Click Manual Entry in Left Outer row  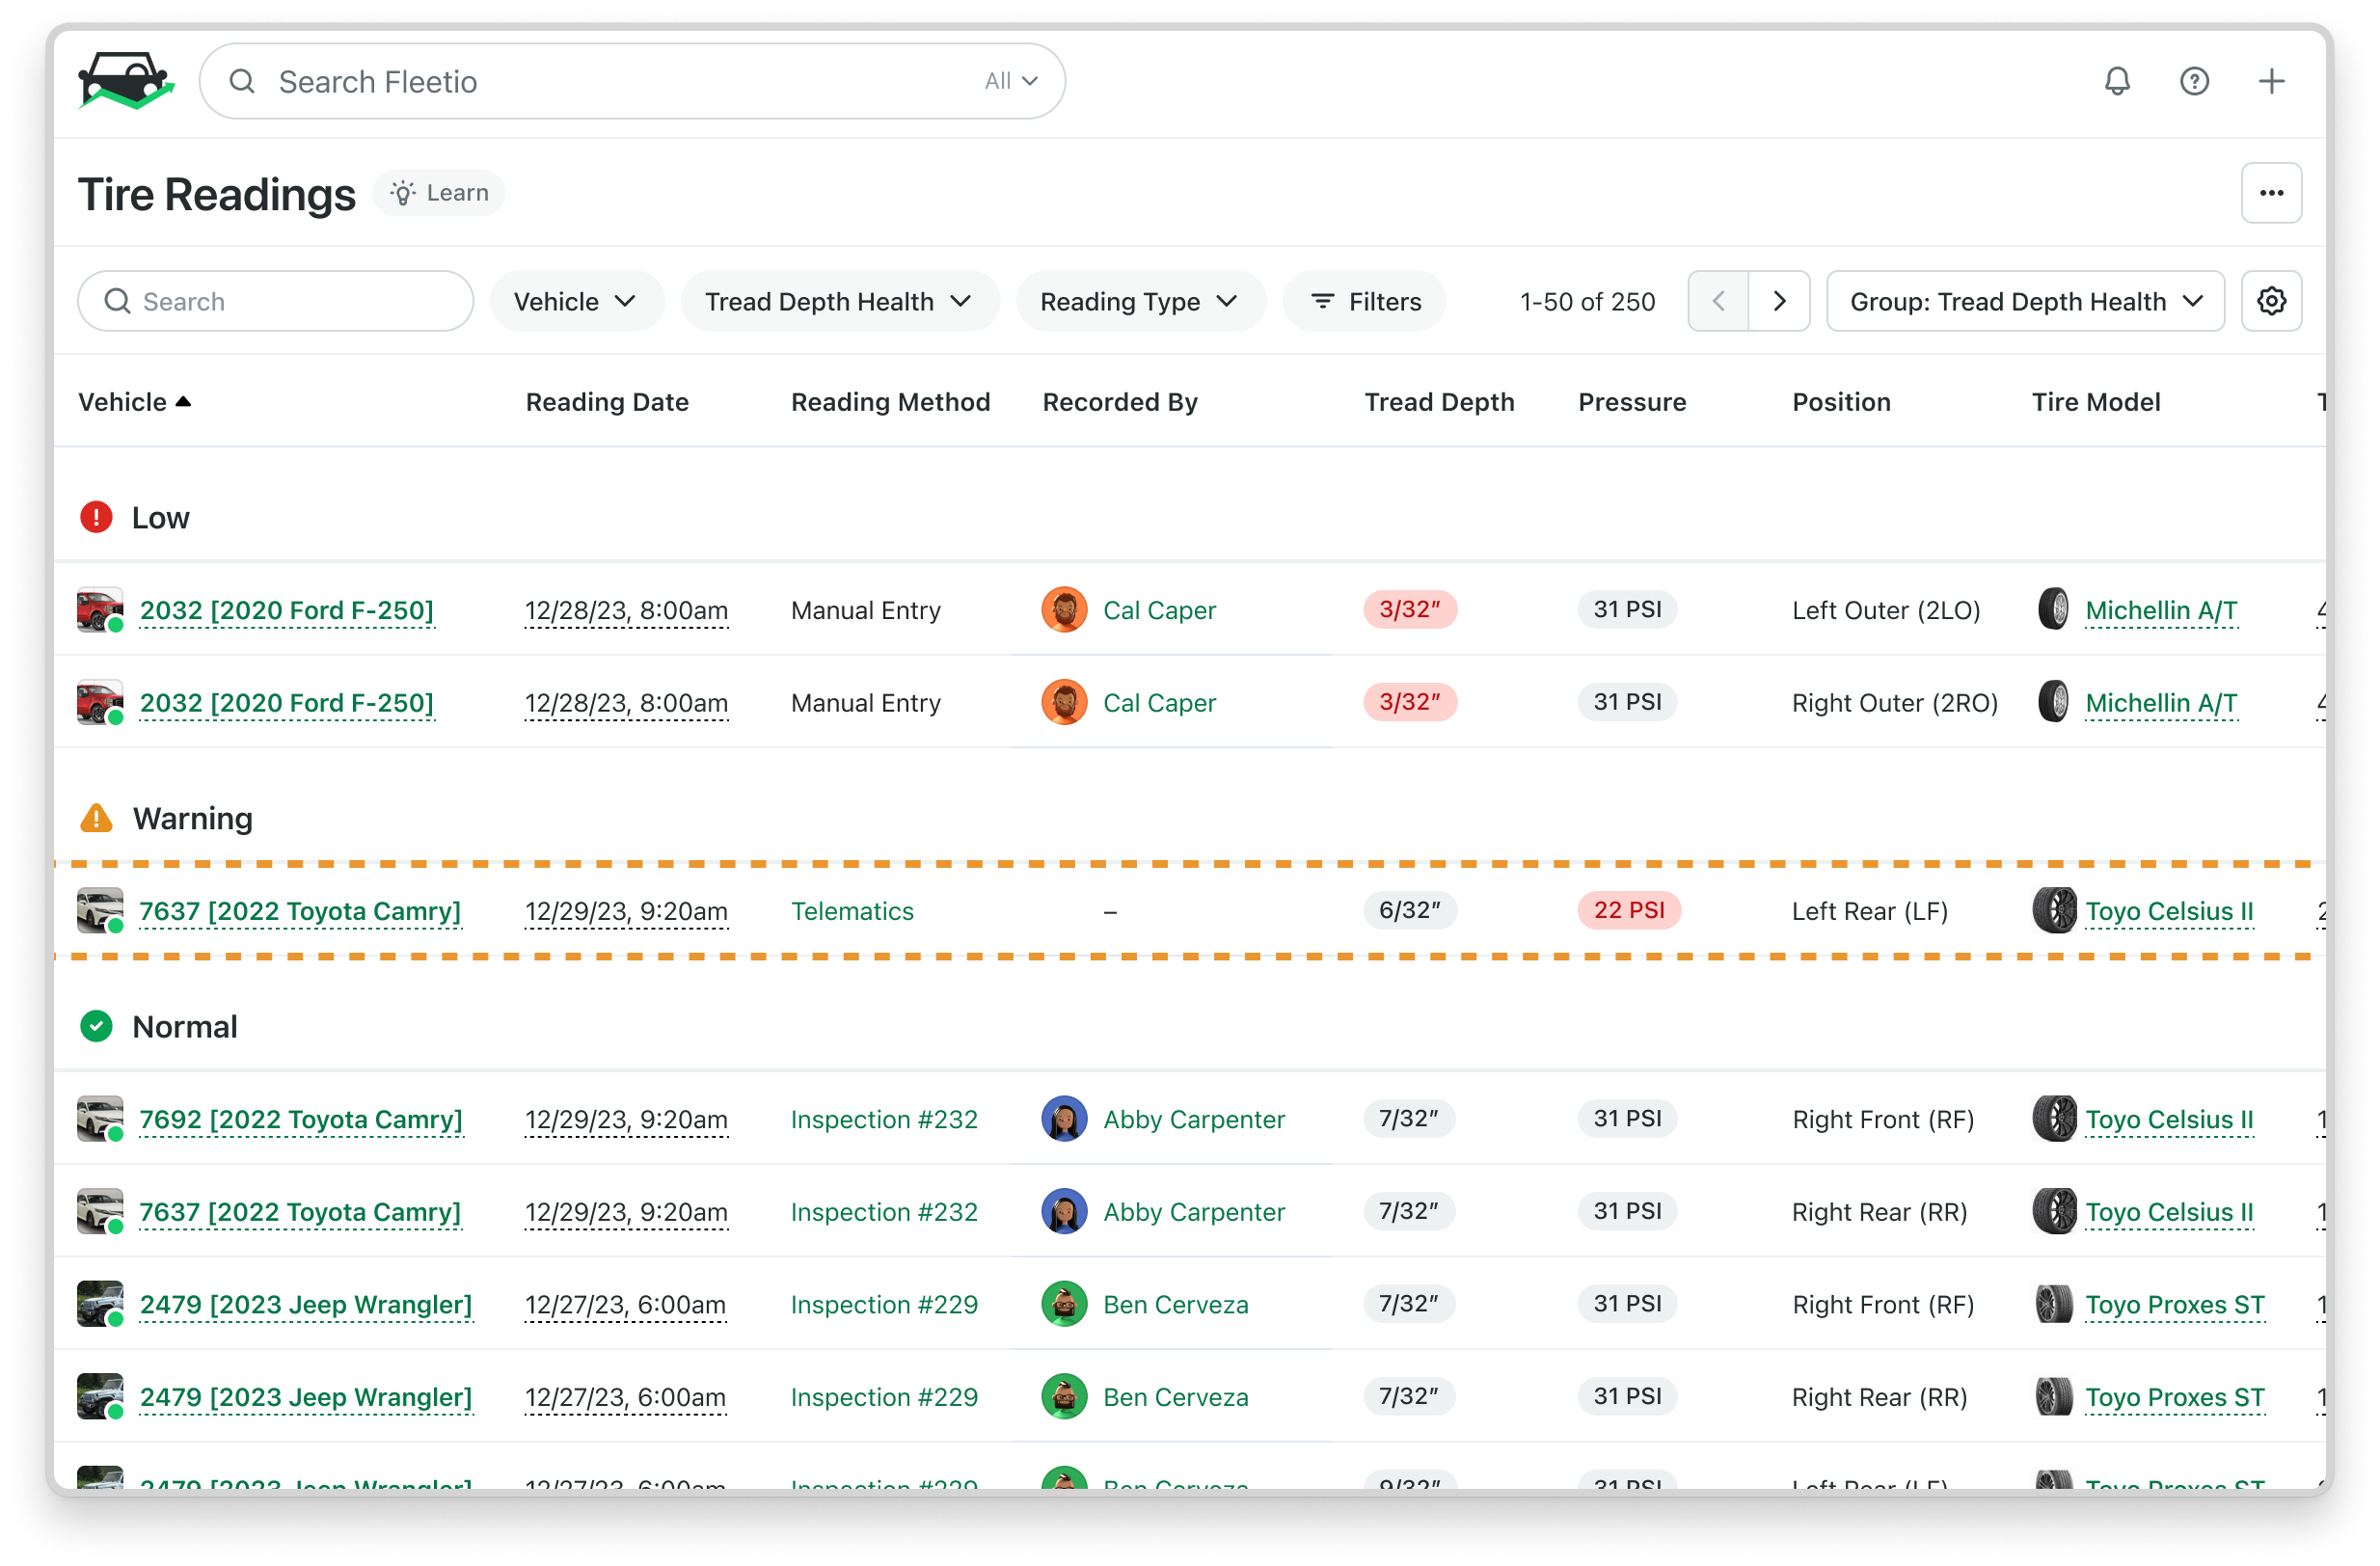(865, 610)
